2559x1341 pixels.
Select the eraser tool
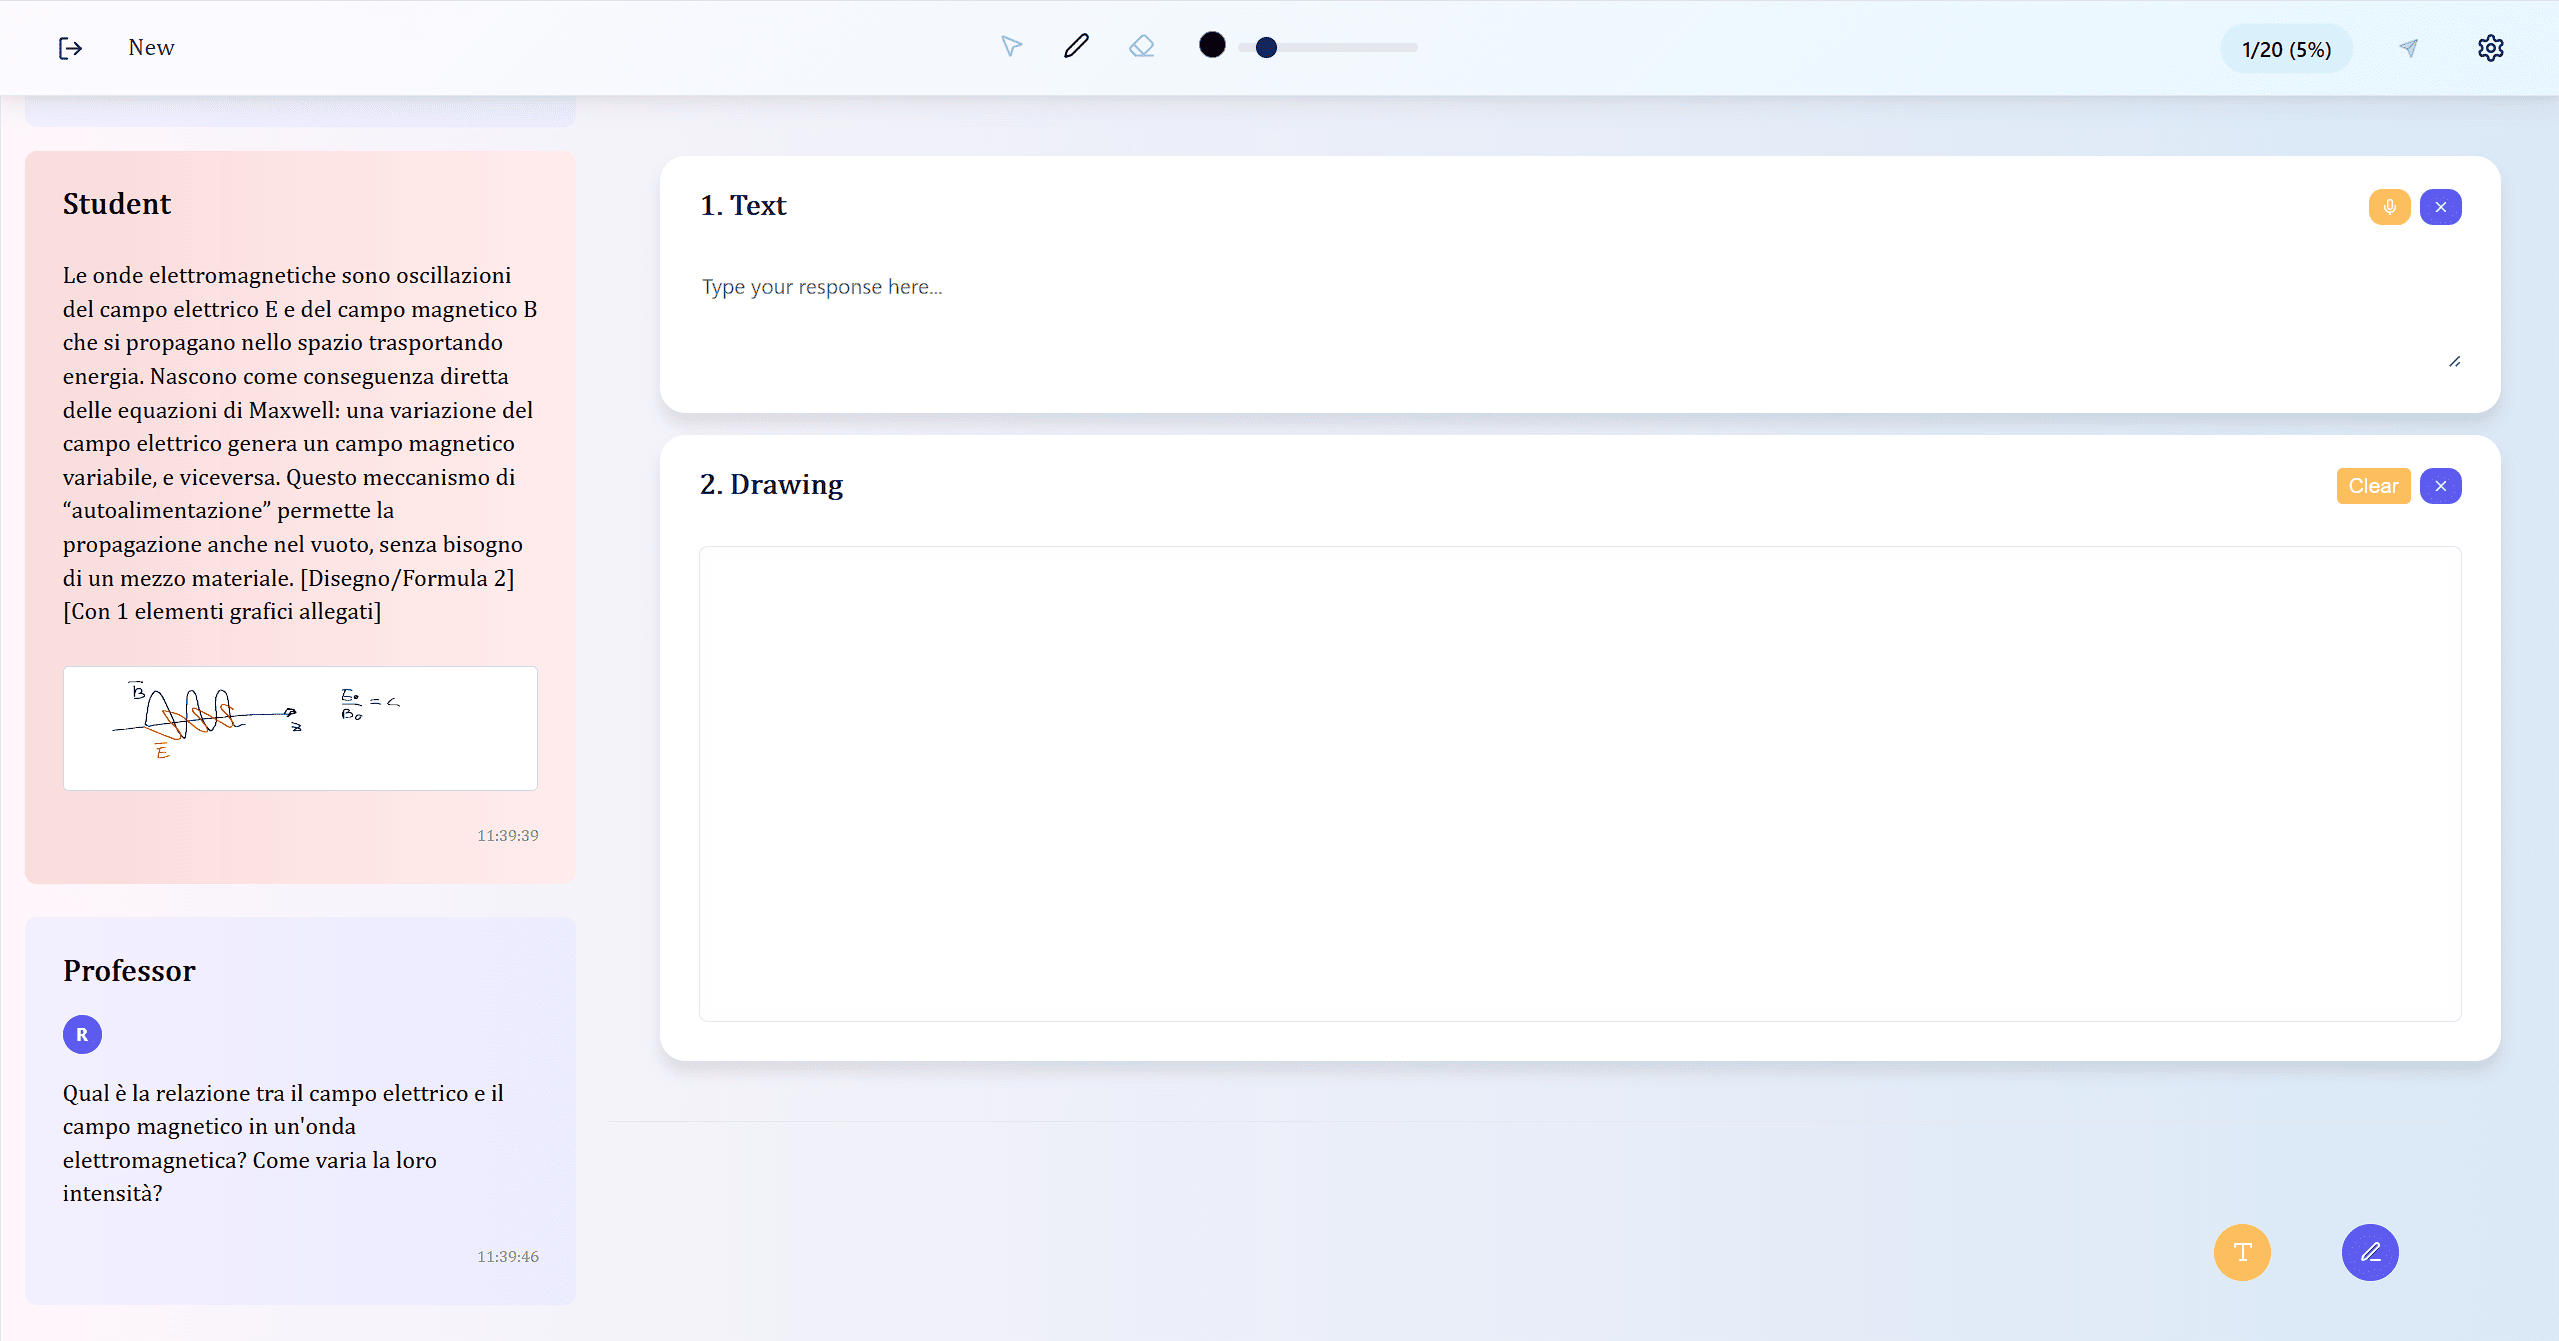1141,47
